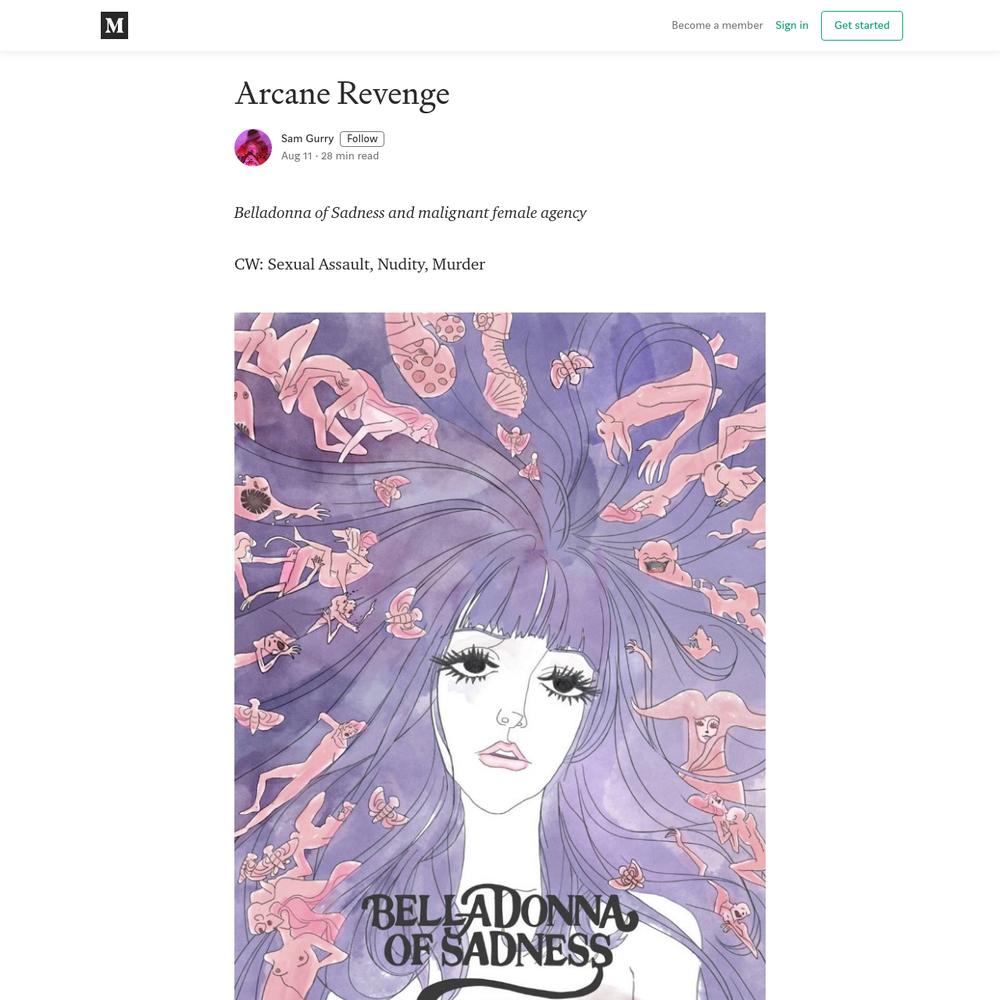Click the woman's pink lips in poster
Viewport: 1000px width, 1000px height.
point(503,754)
